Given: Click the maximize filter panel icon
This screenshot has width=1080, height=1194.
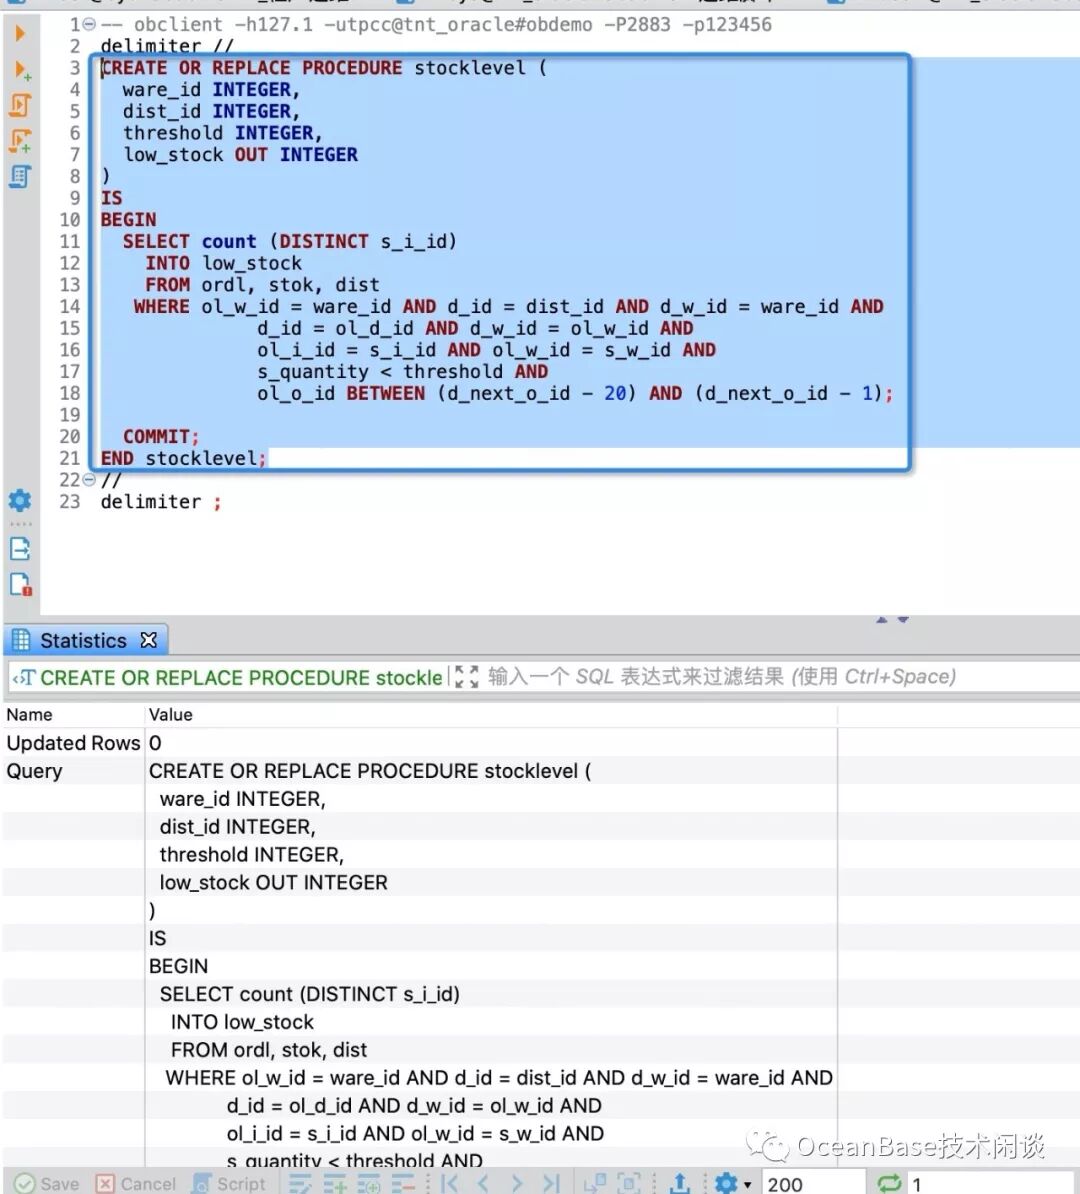Looking at the screenshot, I should [466, 677].
